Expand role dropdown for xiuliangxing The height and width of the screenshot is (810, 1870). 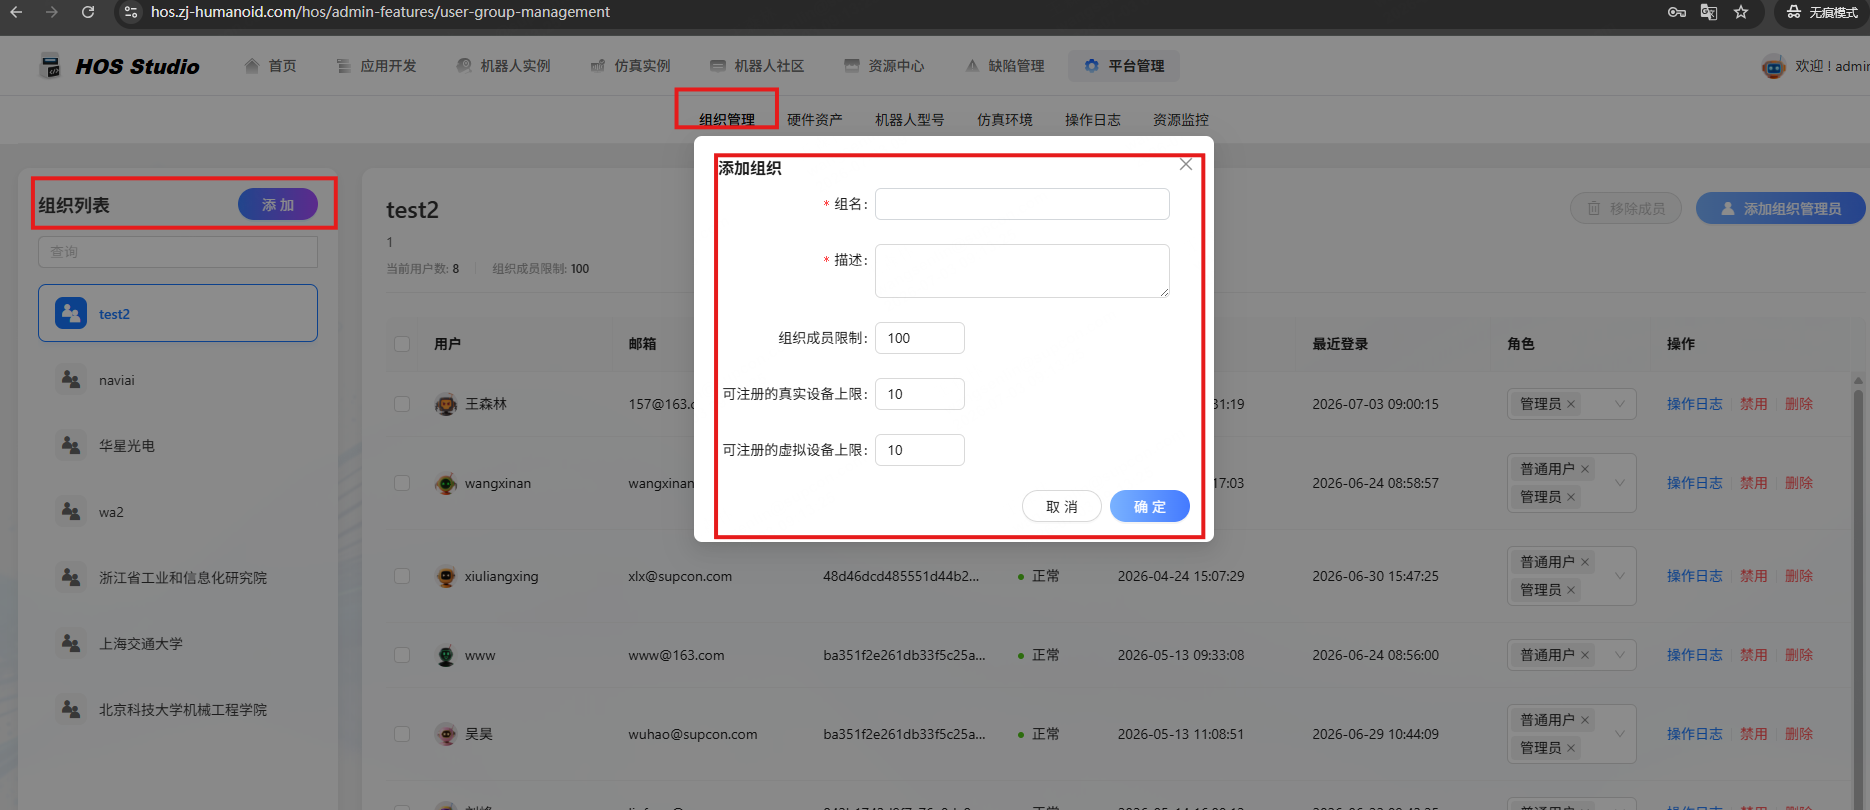1620,576
